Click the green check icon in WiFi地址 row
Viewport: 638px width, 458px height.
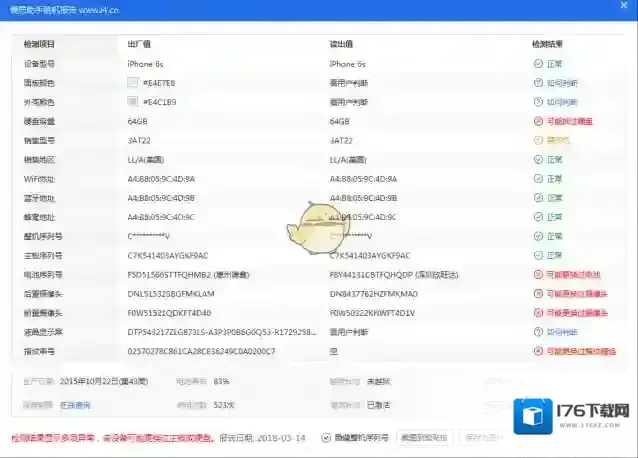pyautogui.click(x=538, y=179)
